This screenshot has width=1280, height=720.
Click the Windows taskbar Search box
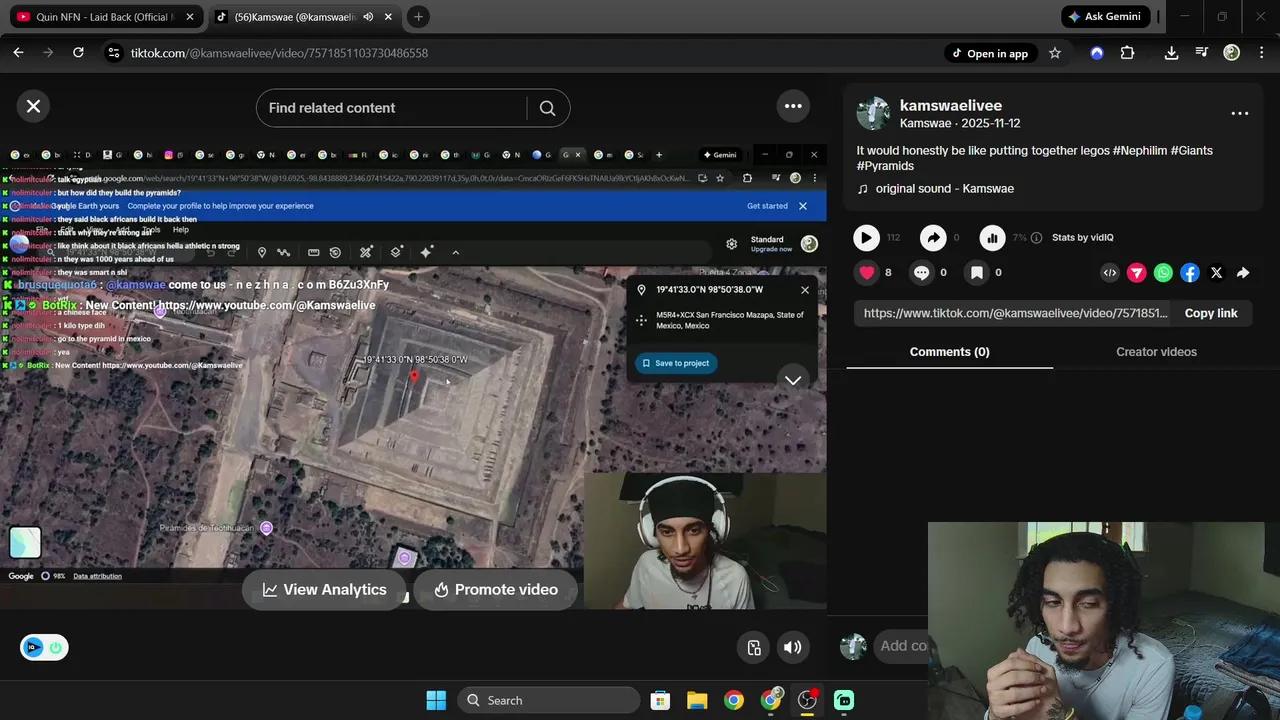coord(548,700)
